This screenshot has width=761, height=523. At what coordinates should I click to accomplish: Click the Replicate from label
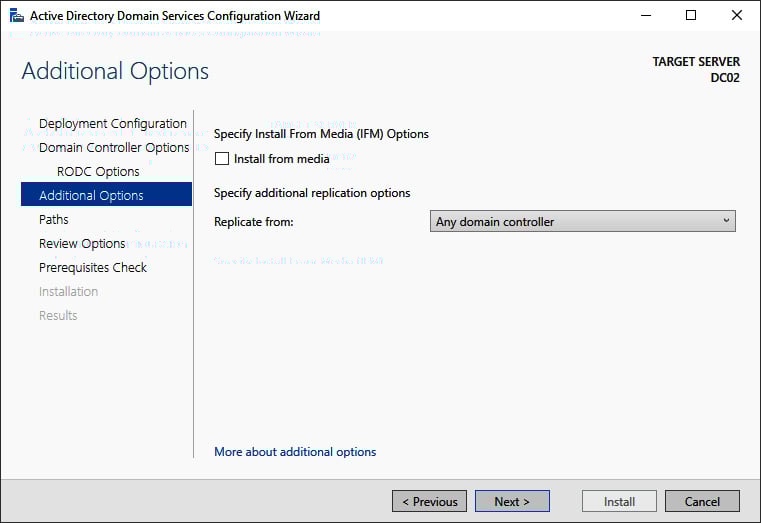point(254,222)
